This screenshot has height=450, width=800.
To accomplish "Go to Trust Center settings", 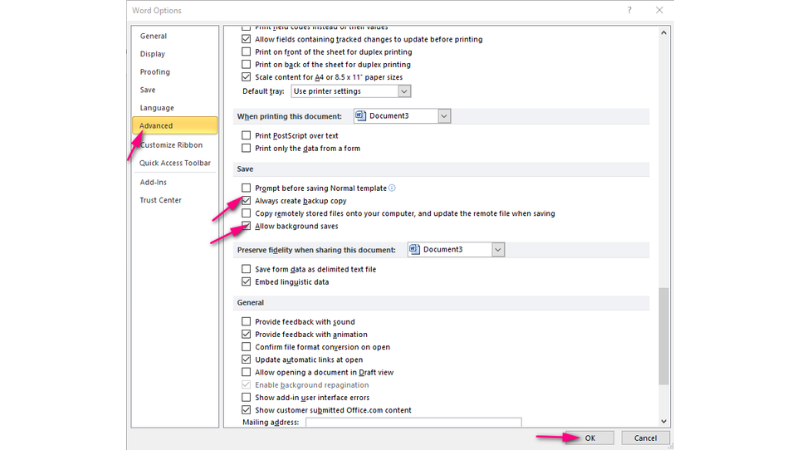I will tap(161, 200).
